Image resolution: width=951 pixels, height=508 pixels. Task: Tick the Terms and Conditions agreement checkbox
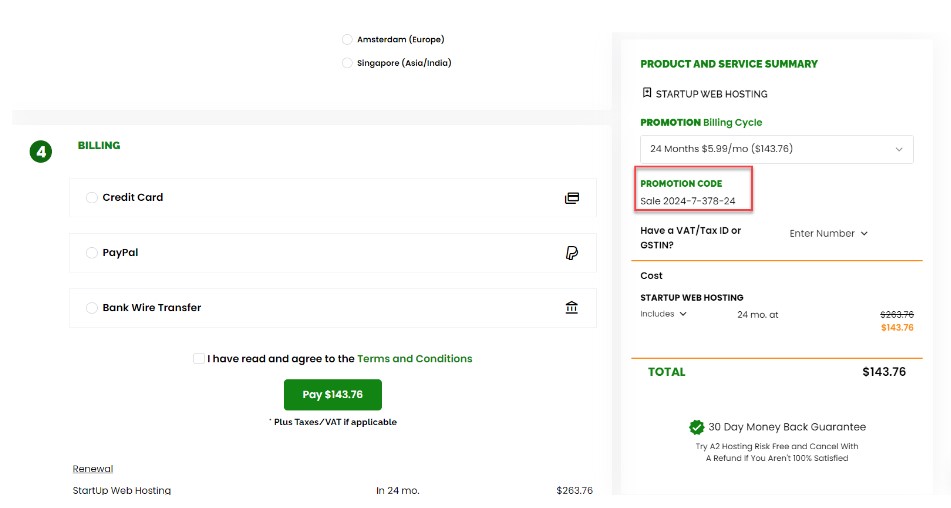199,358
